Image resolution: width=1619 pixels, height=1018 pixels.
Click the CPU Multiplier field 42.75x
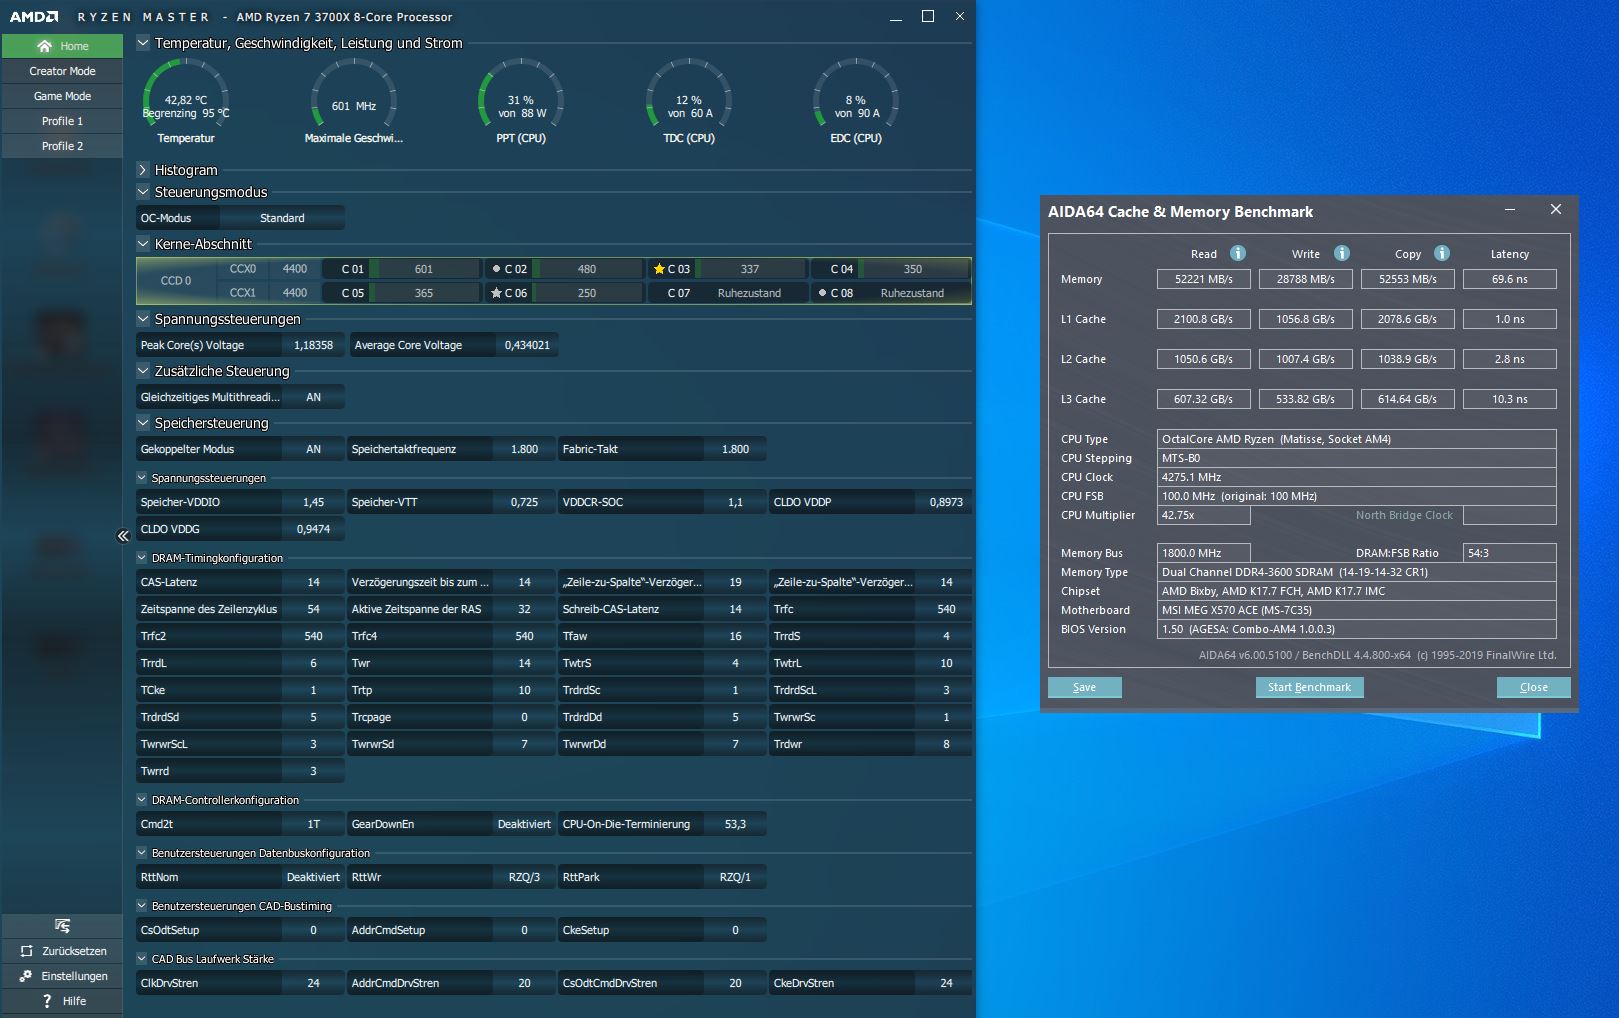(x=1204, y=515)
